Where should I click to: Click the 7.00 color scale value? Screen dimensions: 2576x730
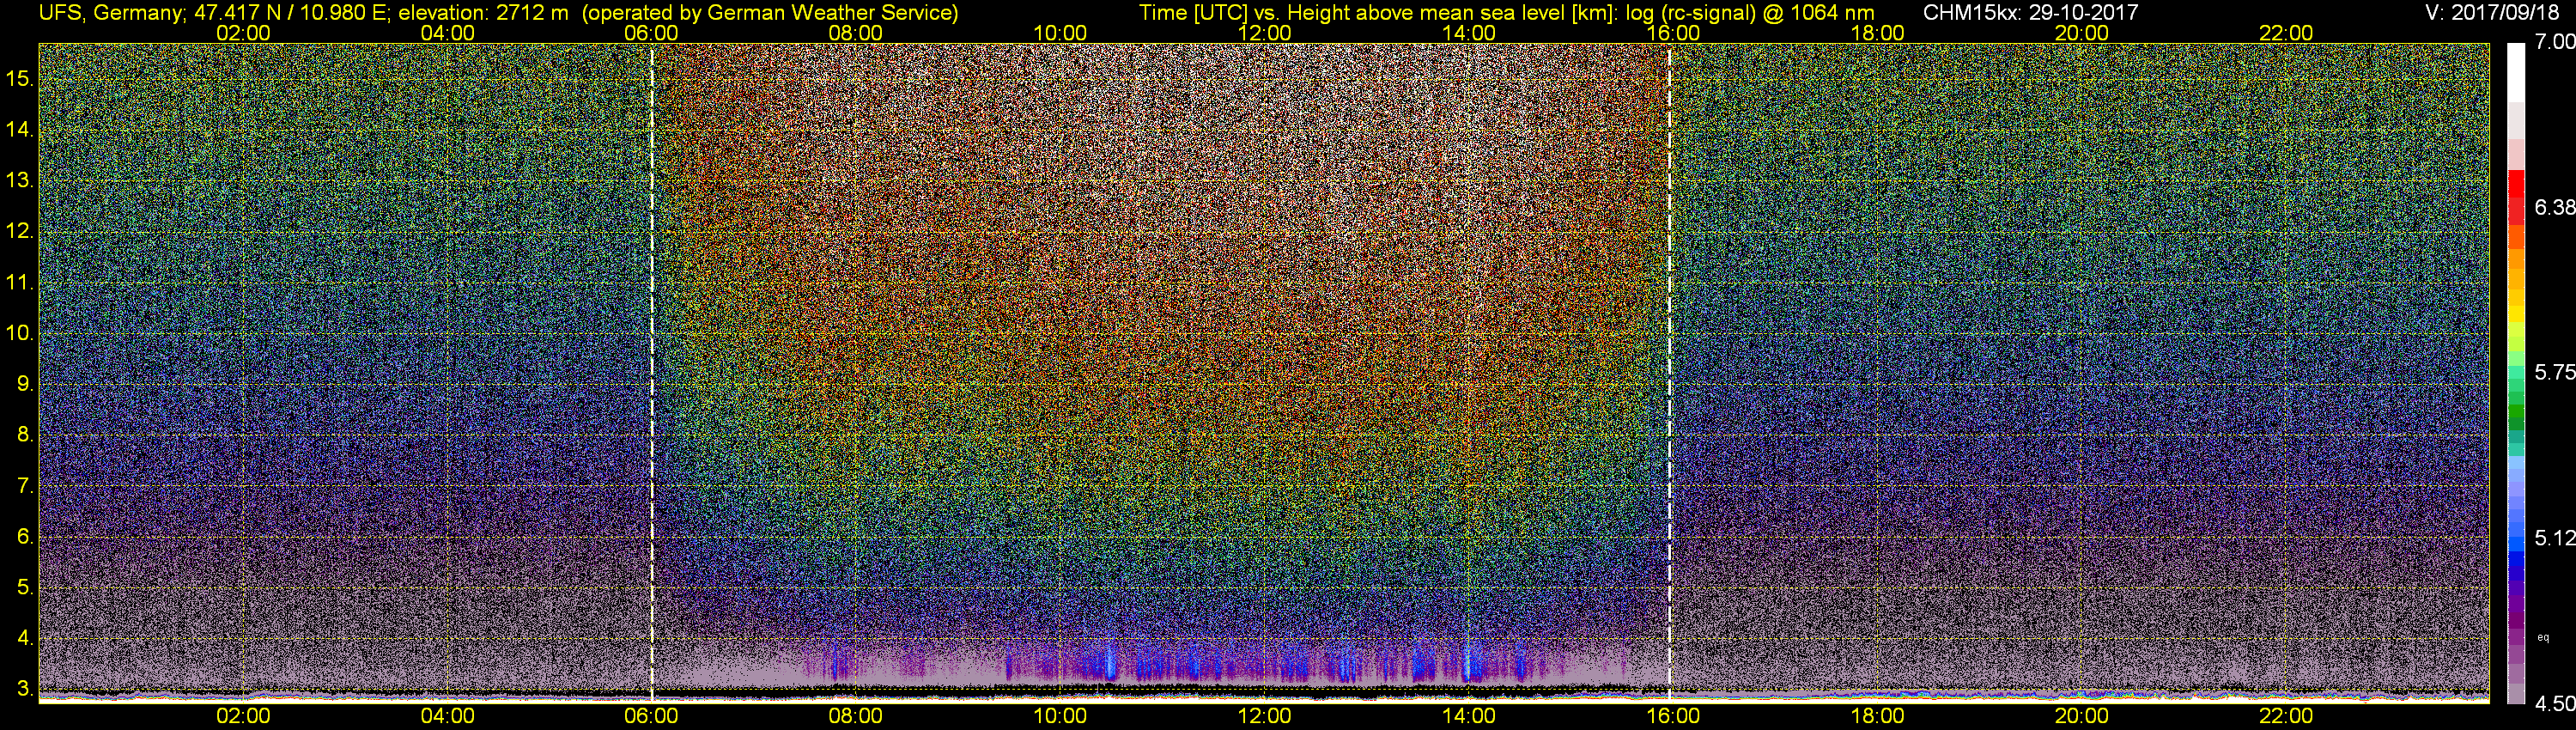click(2555, 42)
